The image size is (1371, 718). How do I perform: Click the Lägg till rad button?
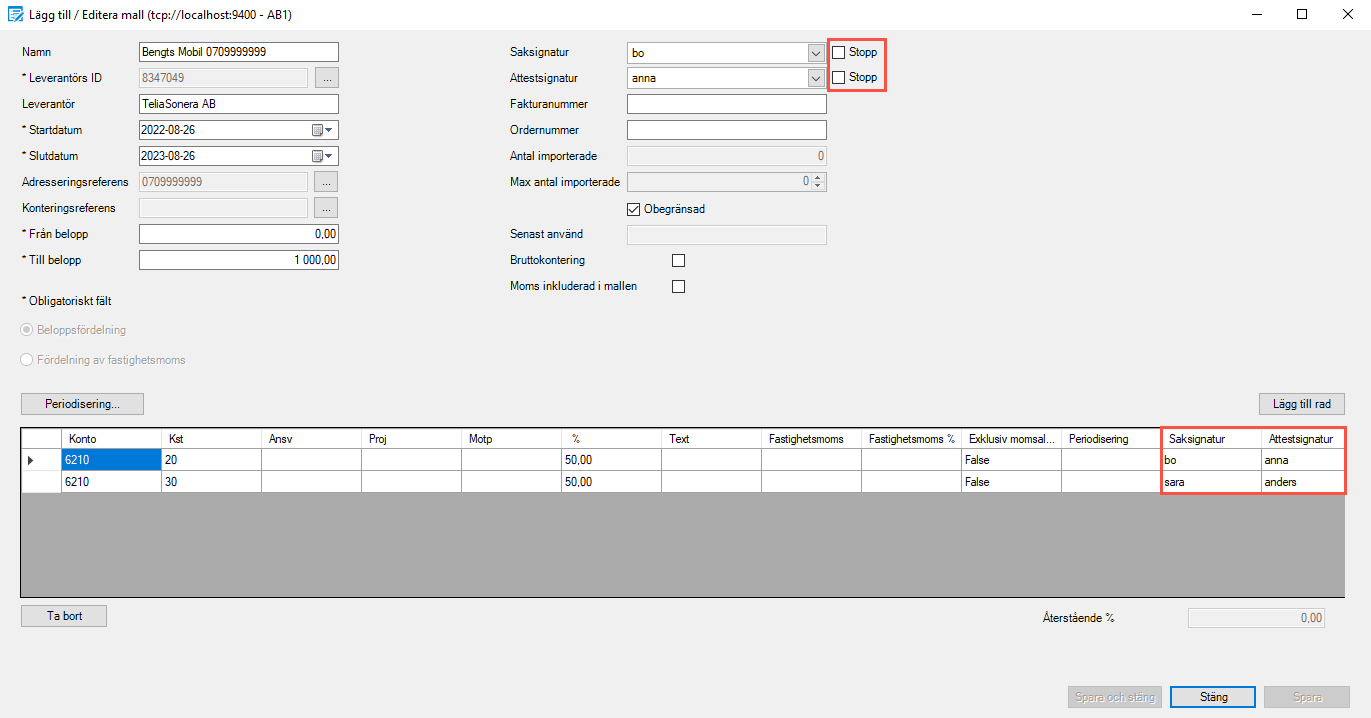point(1301,404)
